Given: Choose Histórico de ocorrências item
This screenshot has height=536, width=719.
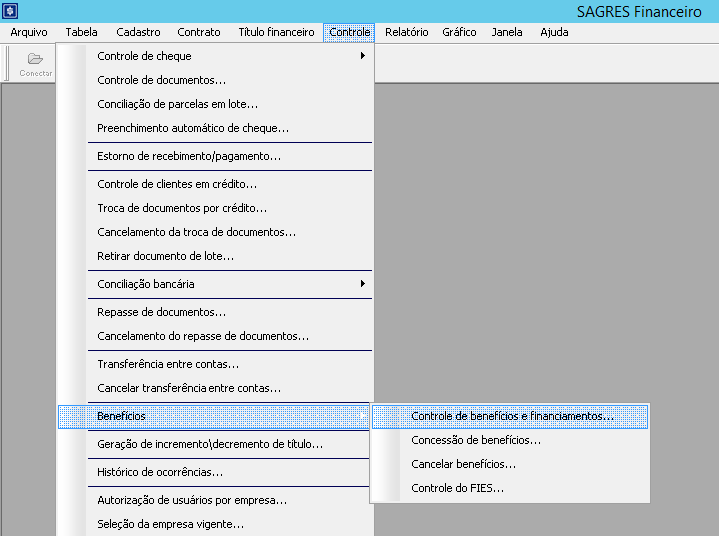Looking at the screenshot, I should coord(159,472).
